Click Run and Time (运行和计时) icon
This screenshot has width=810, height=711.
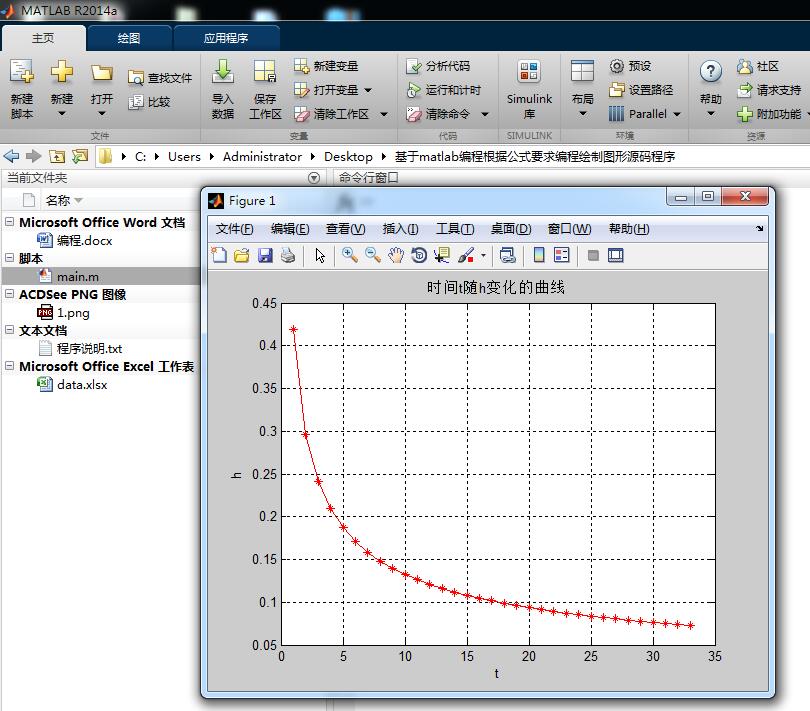(414, 90)
